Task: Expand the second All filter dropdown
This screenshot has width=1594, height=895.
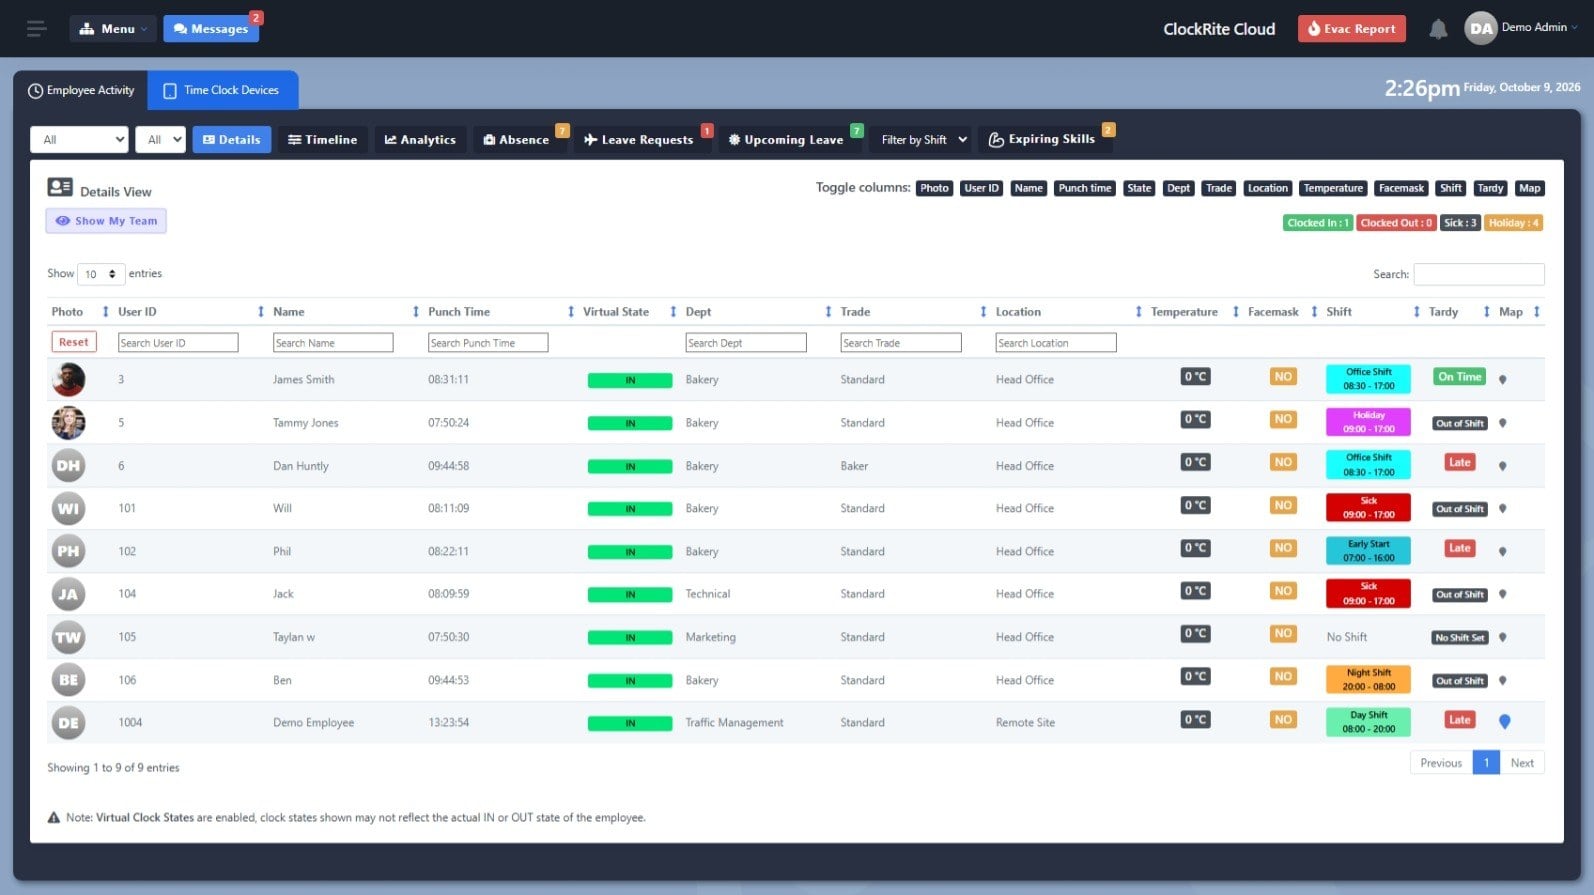Action: tap(161, 139)
